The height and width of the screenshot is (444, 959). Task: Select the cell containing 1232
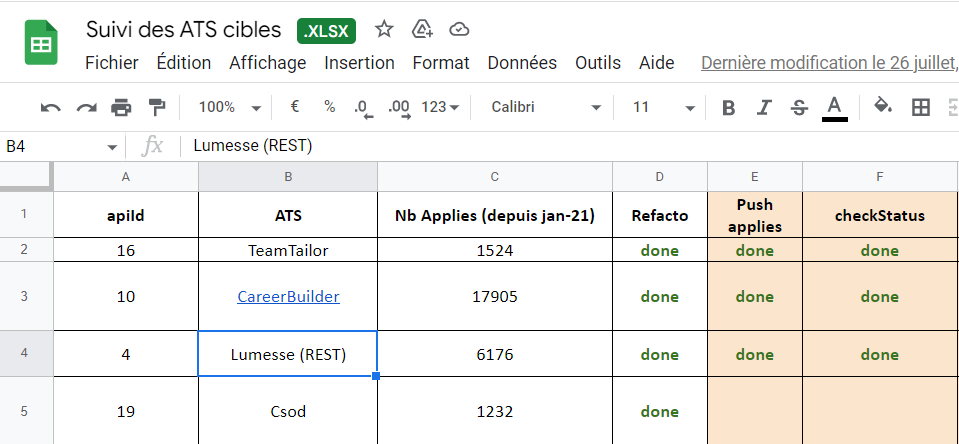click(x=495, y=411)
